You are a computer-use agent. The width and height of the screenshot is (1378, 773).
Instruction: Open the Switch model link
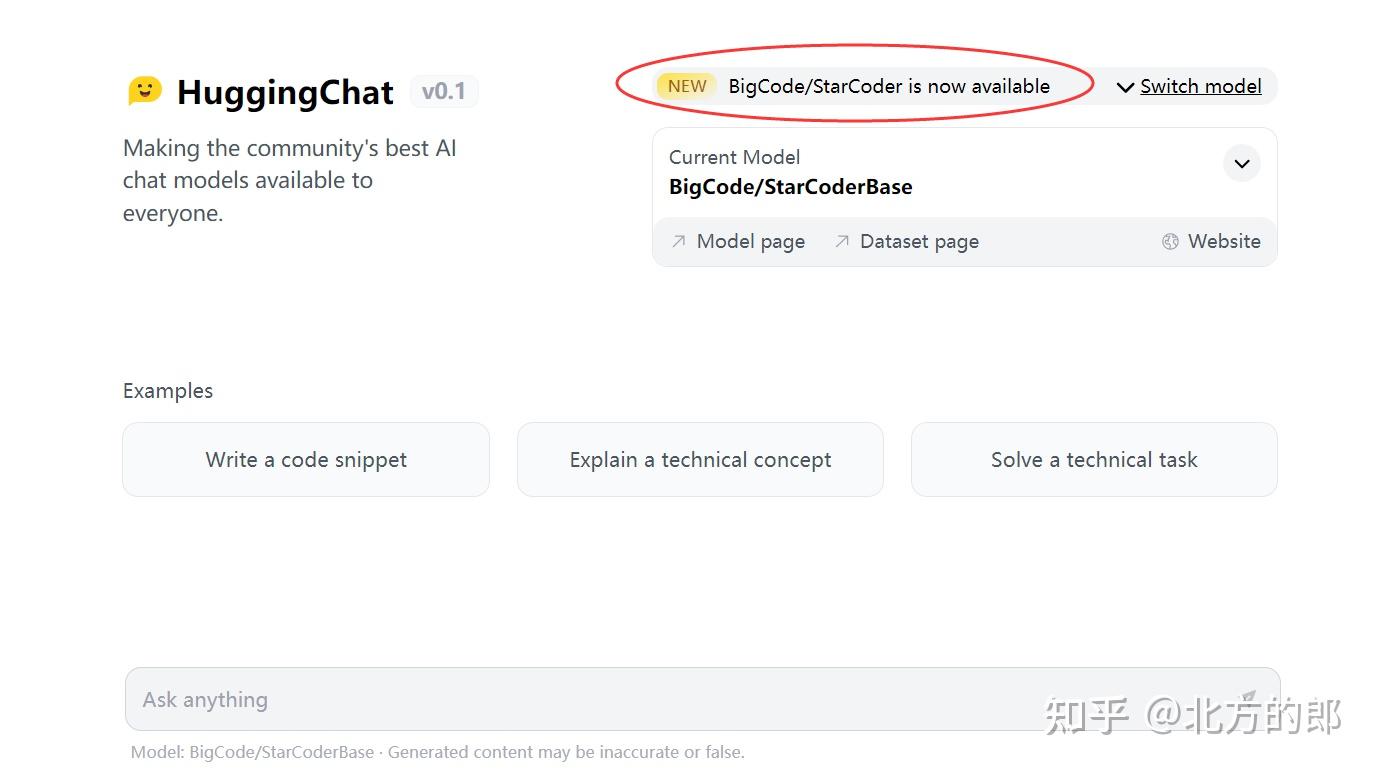(x=1200, y=87)
